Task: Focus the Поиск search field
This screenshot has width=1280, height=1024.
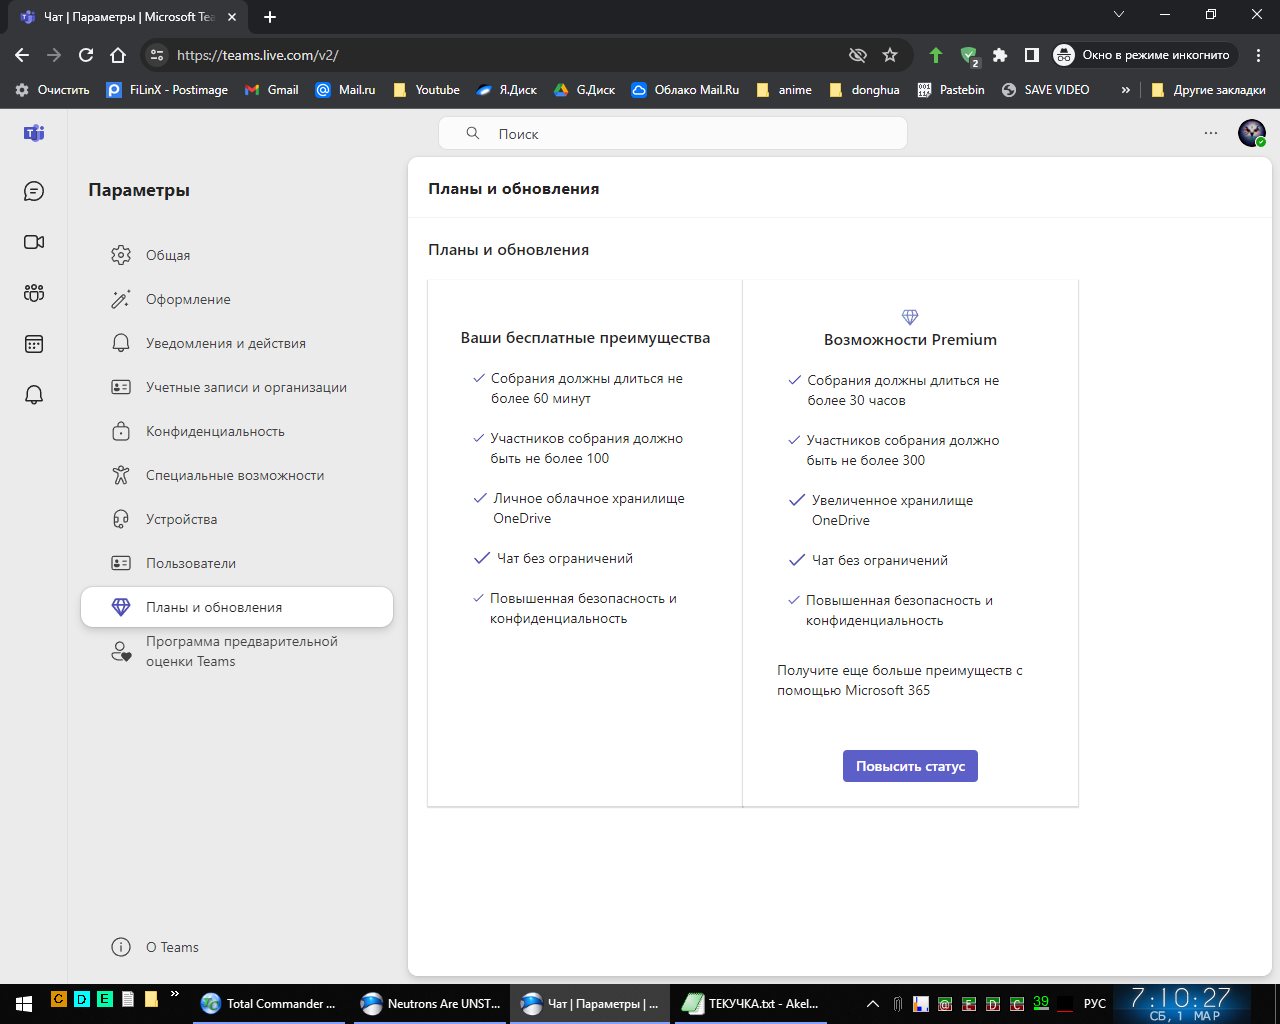Action: click(x=672, y=133)
